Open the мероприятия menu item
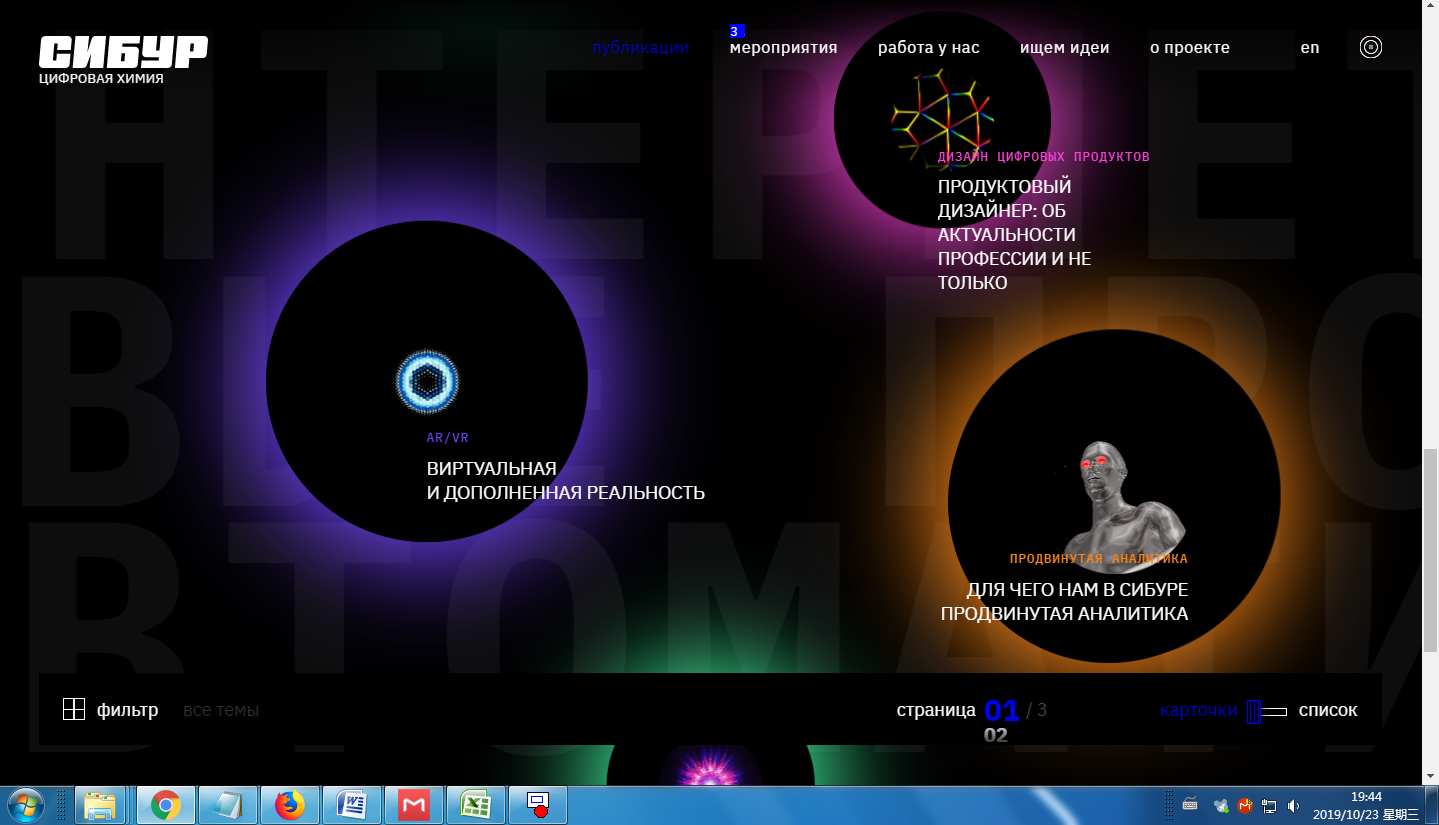1439x825 pixels. click(783, 47)
